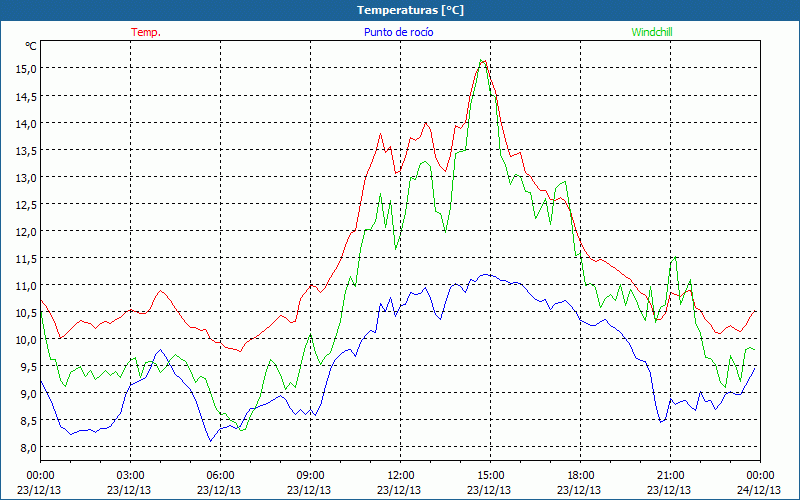Click the "00:00" label above 24/12/13
The width and height of the screenshot is (800, 500).
pyautogui.click(x=761, y=476)
